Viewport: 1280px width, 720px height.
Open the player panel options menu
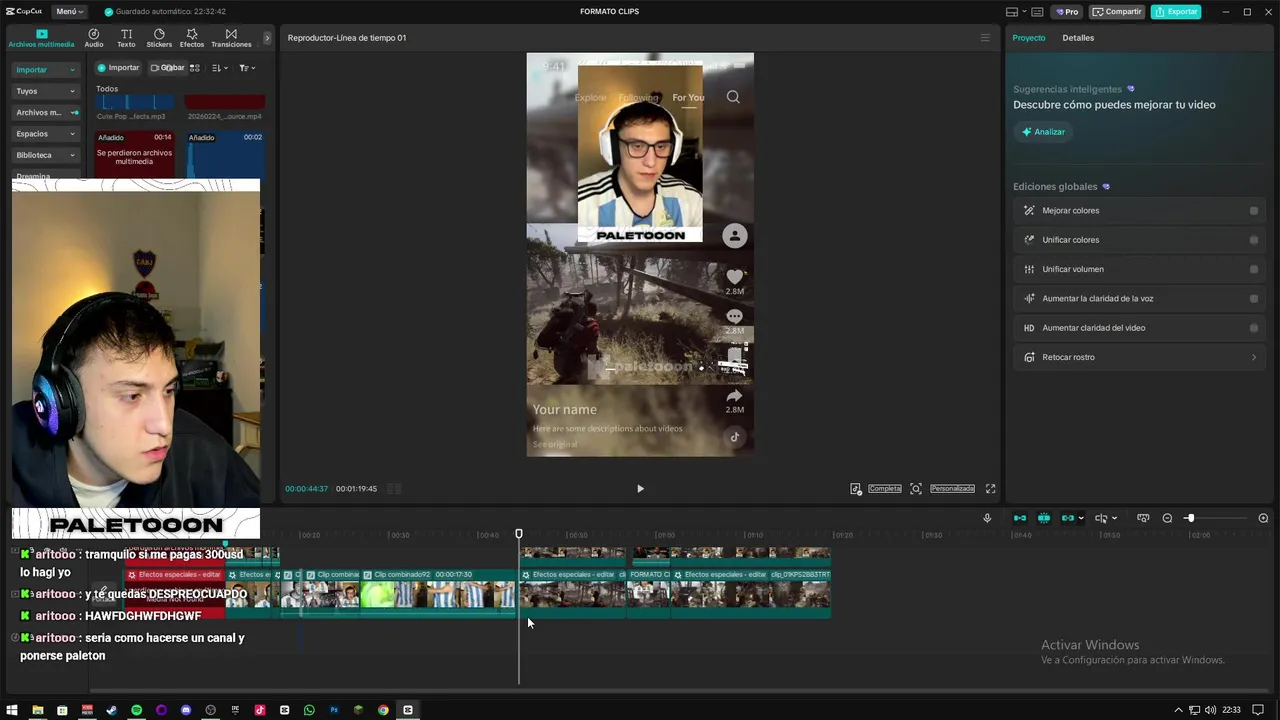(x=985, y=38)
